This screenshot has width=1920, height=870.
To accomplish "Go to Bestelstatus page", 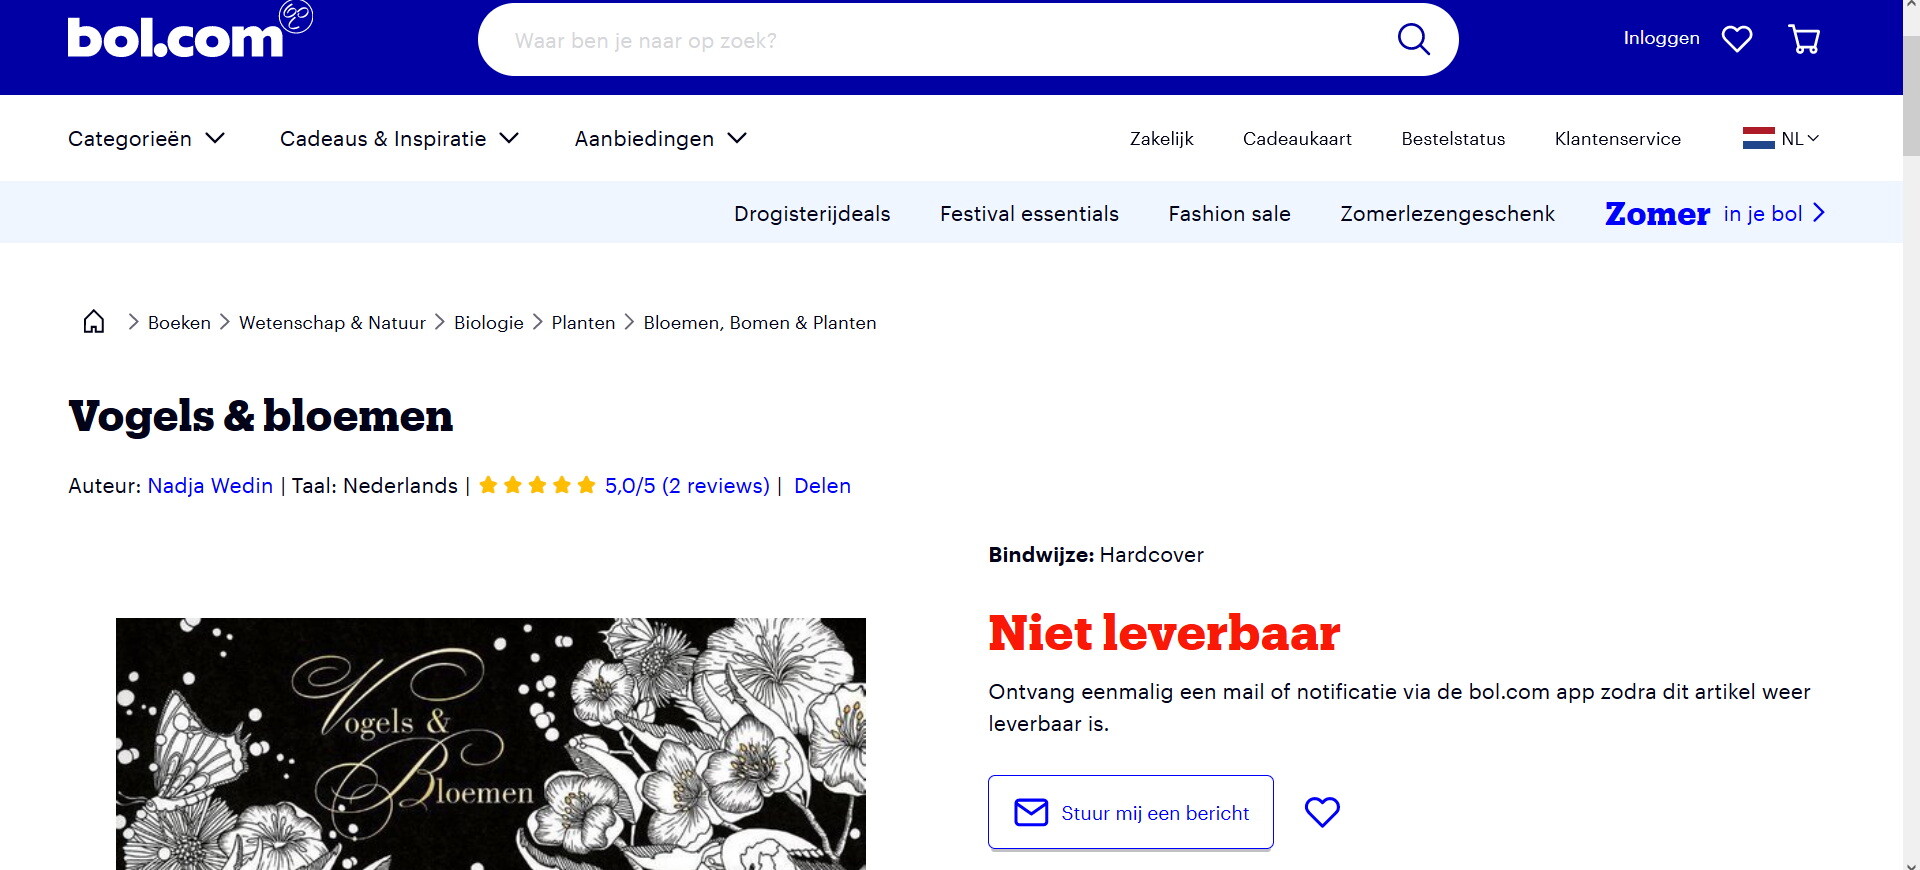I will 1452,139.
